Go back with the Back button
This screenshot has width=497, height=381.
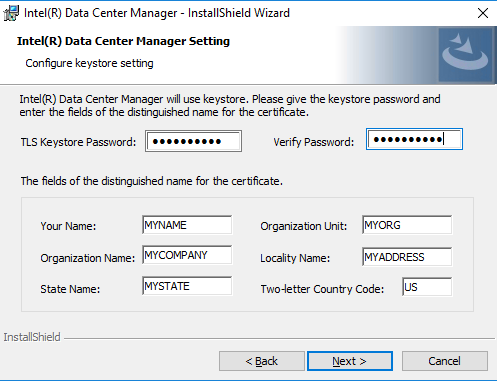[x=262, y=361]
